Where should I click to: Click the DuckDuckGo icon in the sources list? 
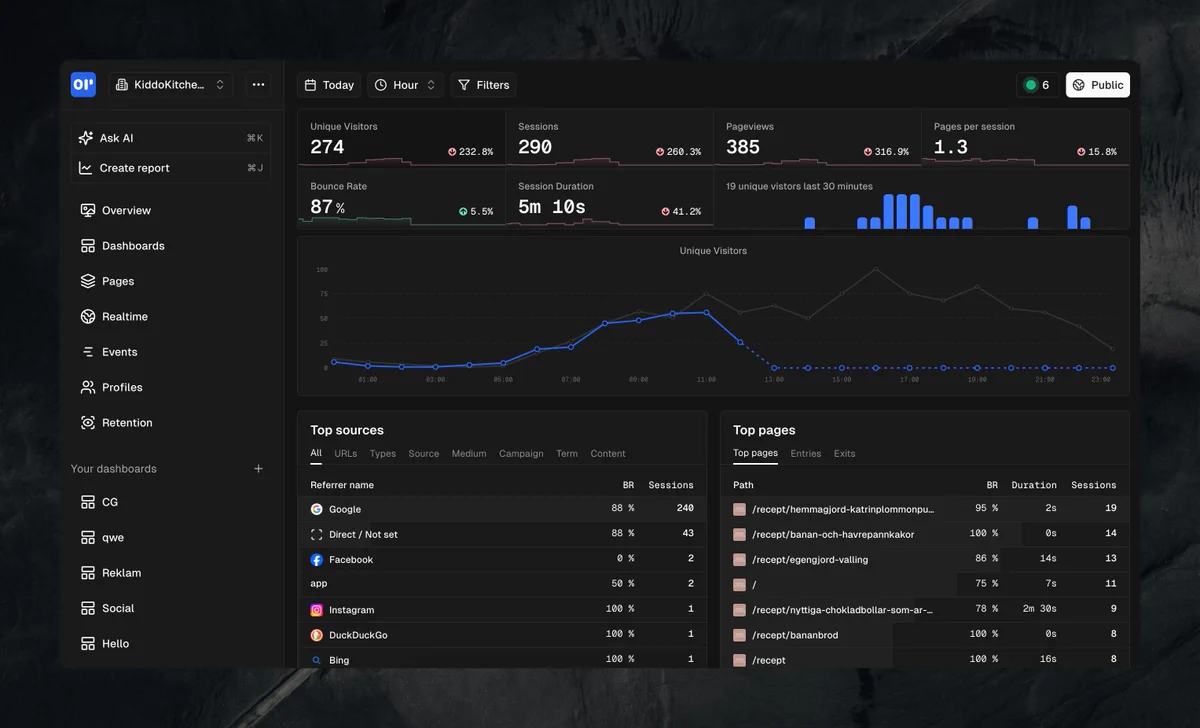pos(317,635)
